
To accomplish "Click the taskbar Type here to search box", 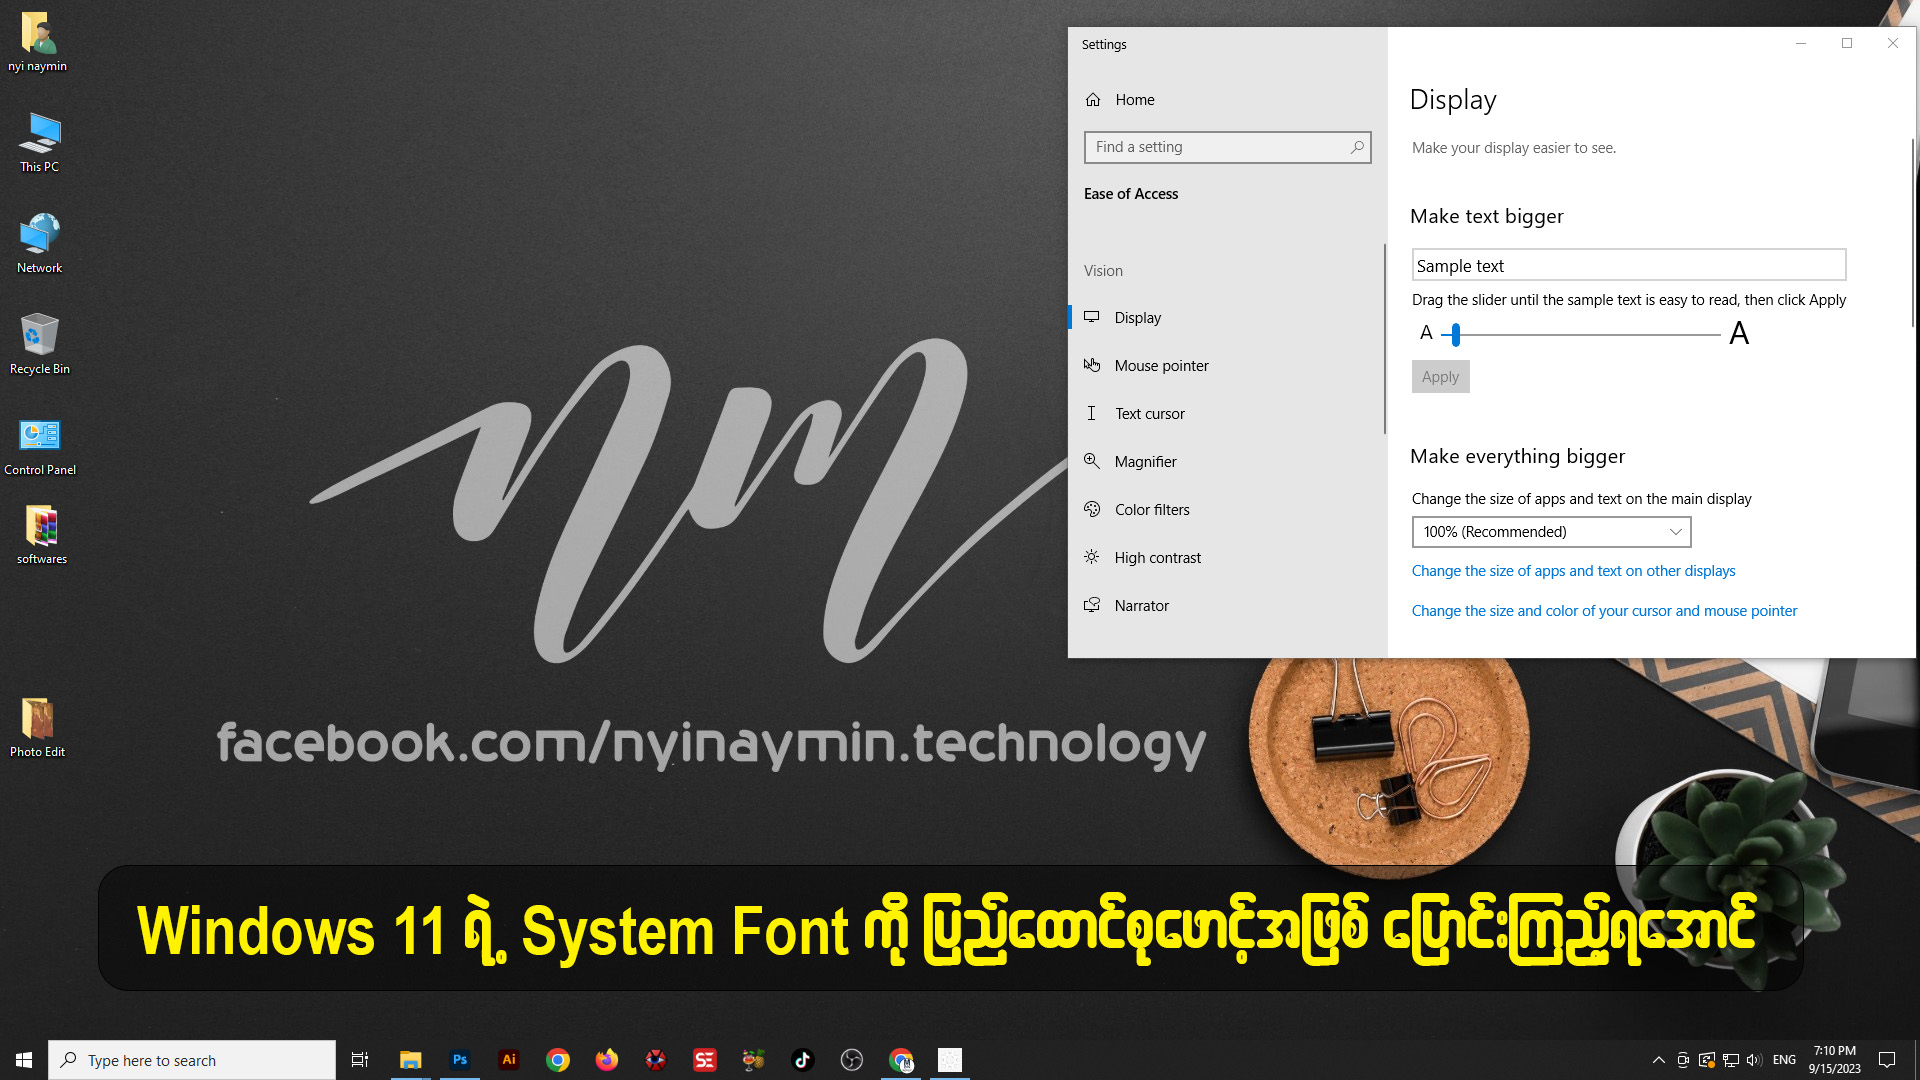I will click(192, 1060).
